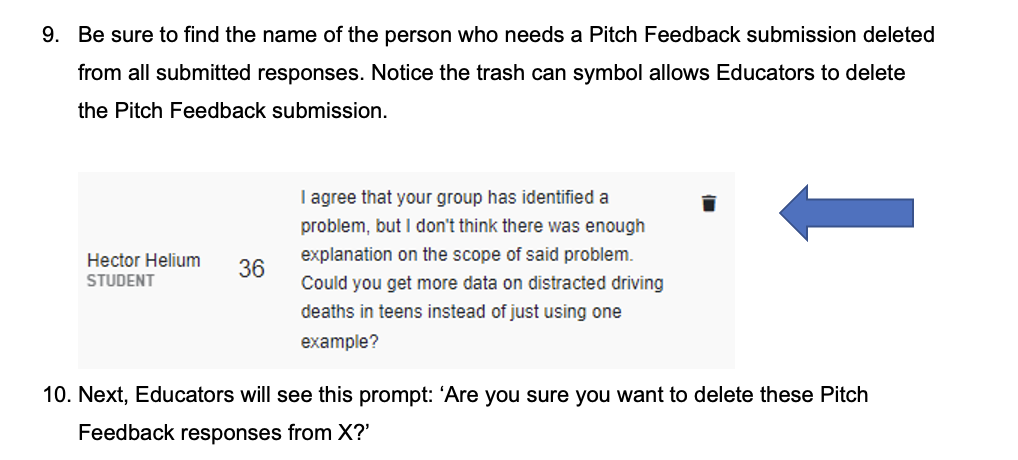Click 'problem, but I don't think' line
Screen dimensions: 1018x460
pos(472,226)
